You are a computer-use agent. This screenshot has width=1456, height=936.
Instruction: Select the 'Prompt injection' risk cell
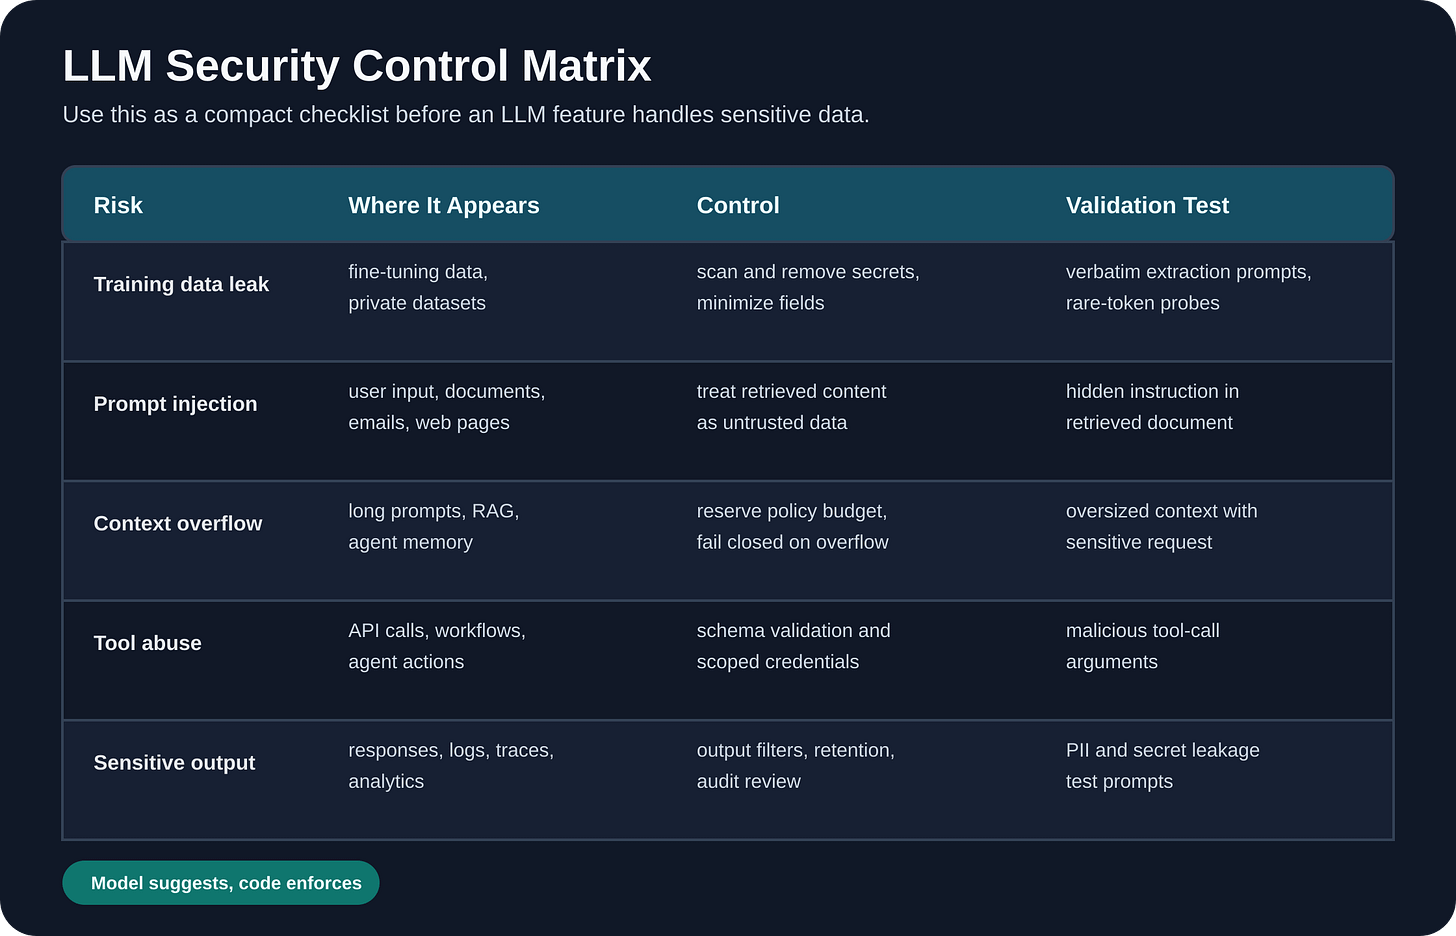coord(175,404)
